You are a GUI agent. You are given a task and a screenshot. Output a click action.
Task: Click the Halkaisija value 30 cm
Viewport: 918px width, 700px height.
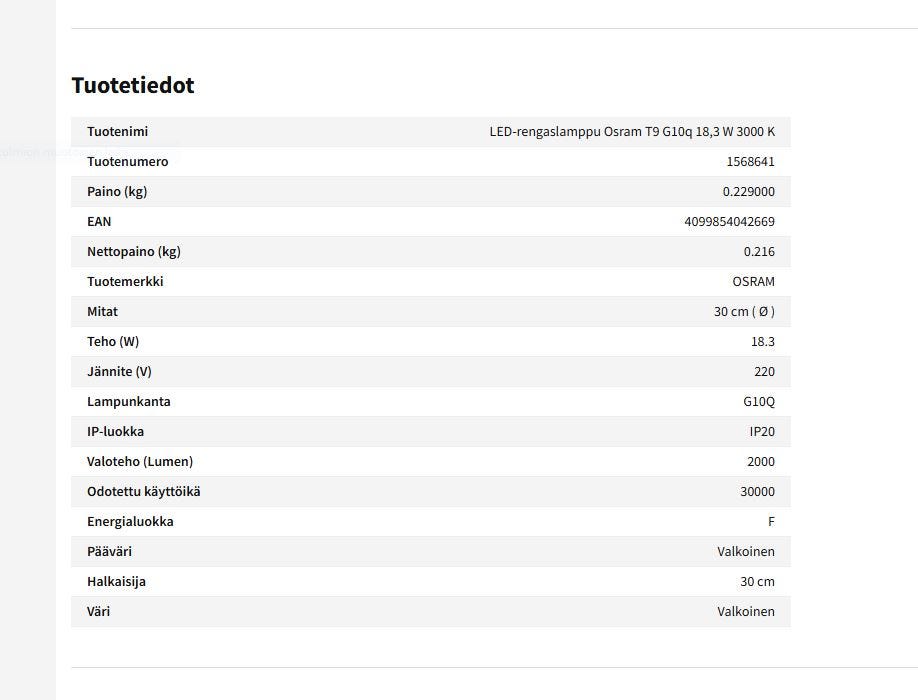(757, 582)
